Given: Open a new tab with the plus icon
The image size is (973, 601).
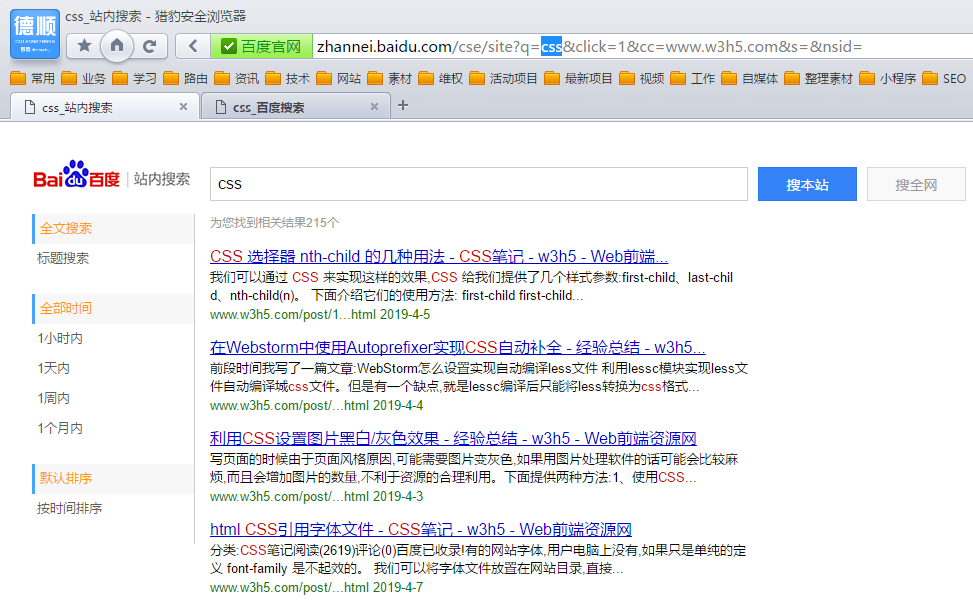Looking at the screenshot, I should point(402,105).
